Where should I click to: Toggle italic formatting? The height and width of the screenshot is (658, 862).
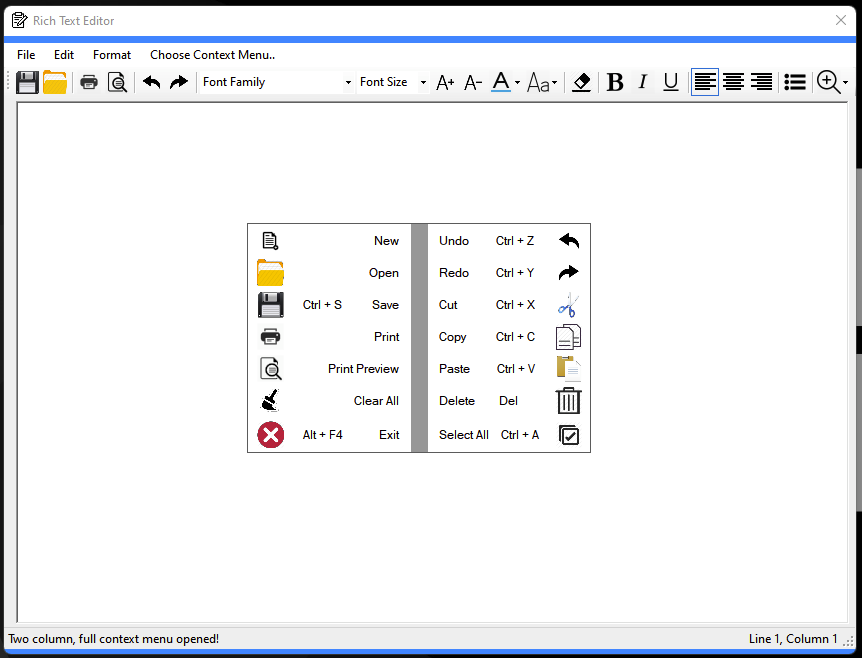click(643, 82)
